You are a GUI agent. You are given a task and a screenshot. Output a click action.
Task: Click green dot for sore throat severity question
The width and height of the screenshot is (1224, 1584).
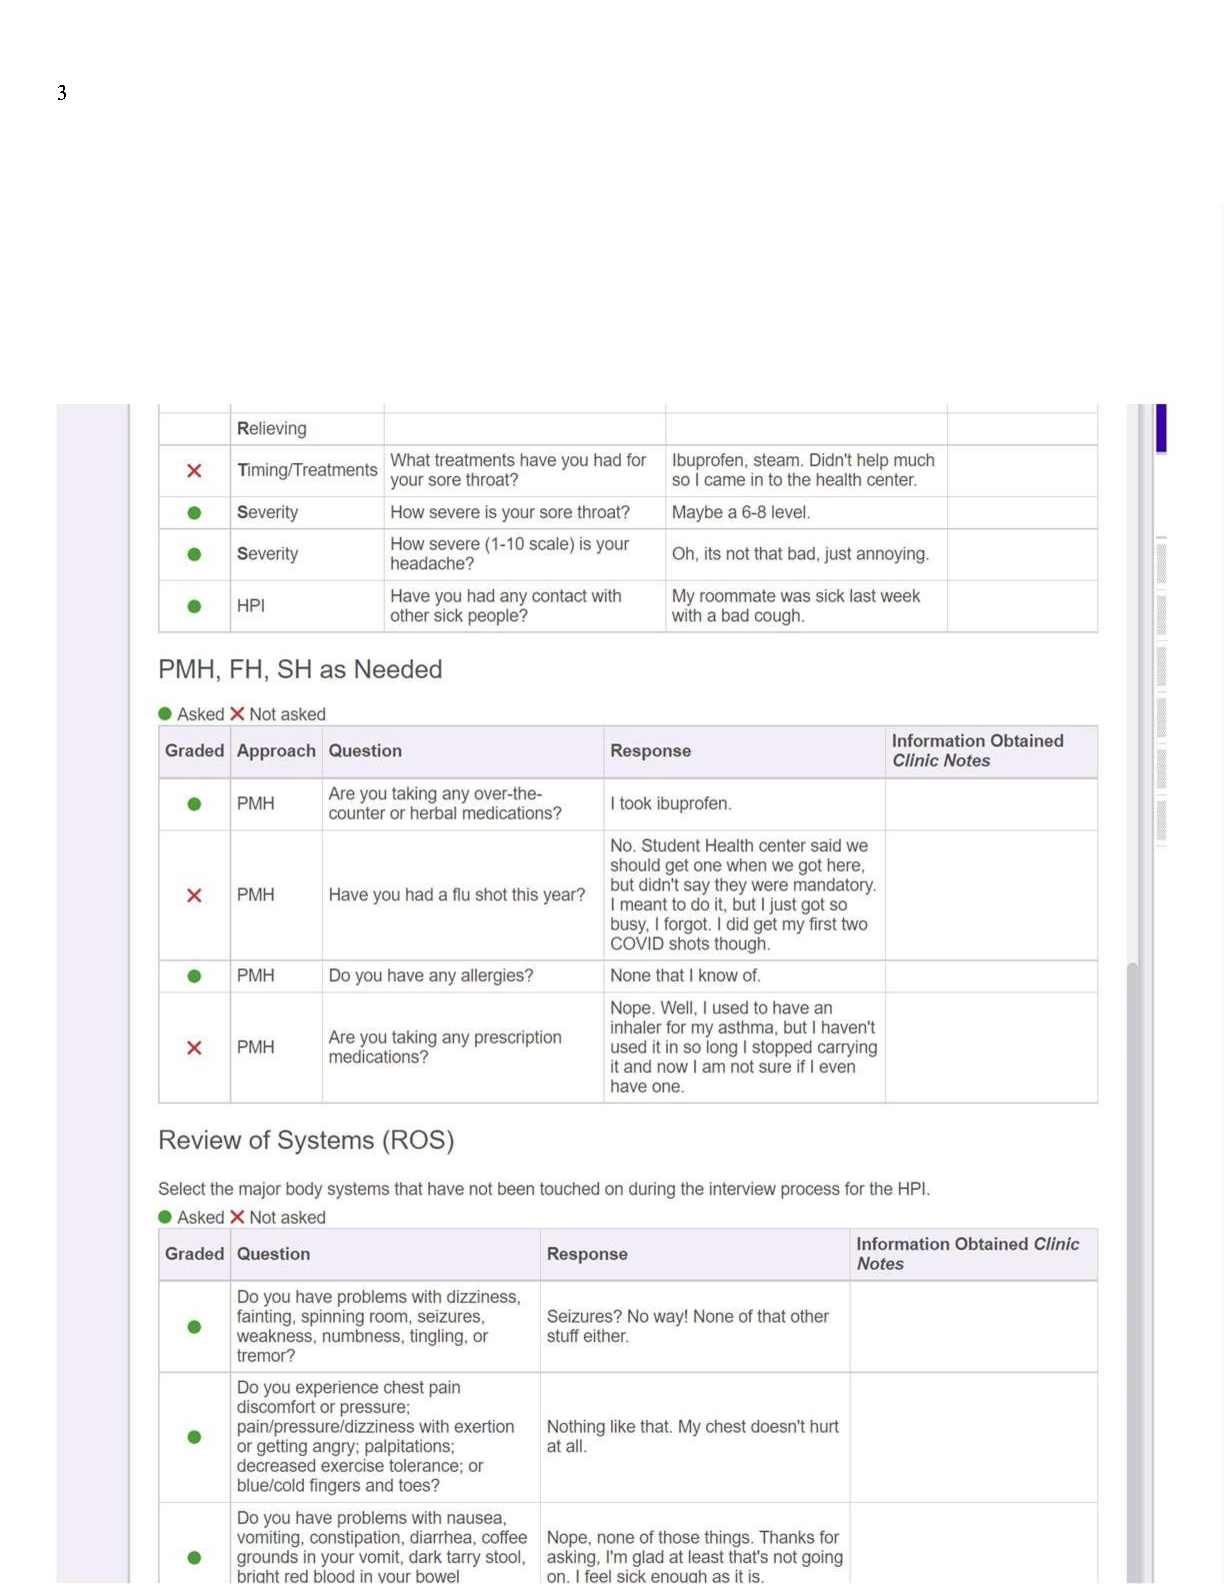click(x=194, y=513)
